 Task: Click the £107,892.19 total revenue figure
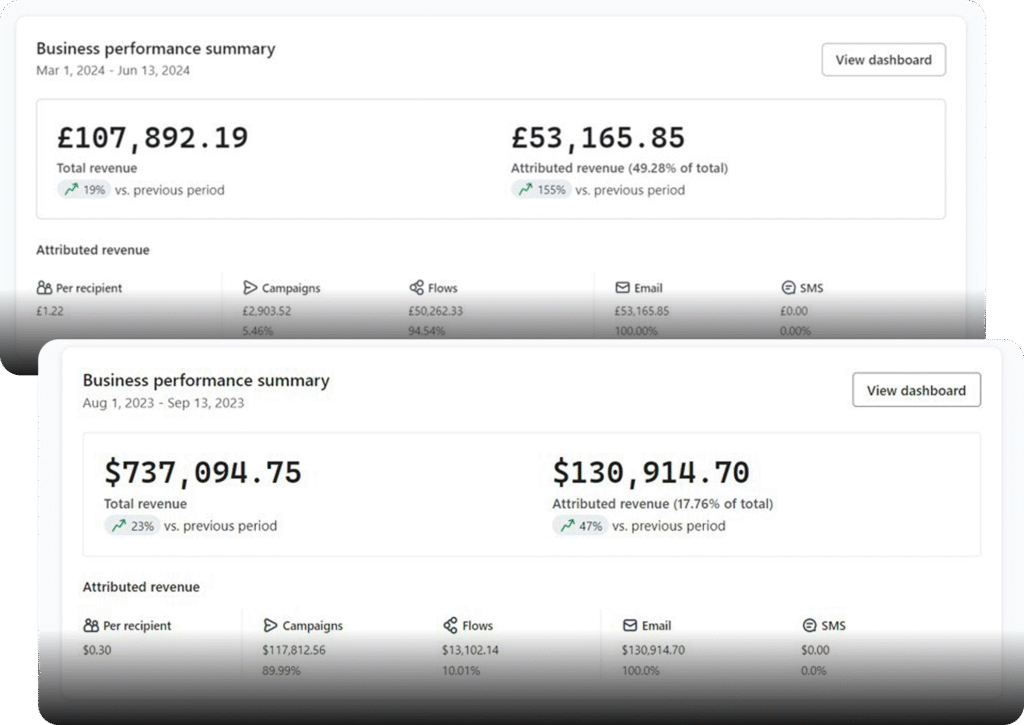153,137
